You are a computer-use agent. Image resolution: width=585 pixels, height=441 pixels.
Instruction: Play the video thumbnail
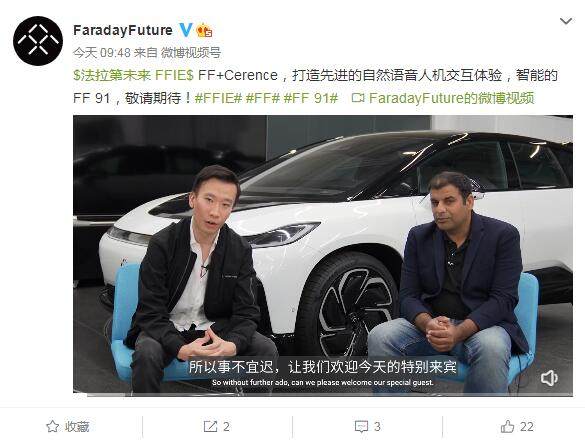click(323, 256)
